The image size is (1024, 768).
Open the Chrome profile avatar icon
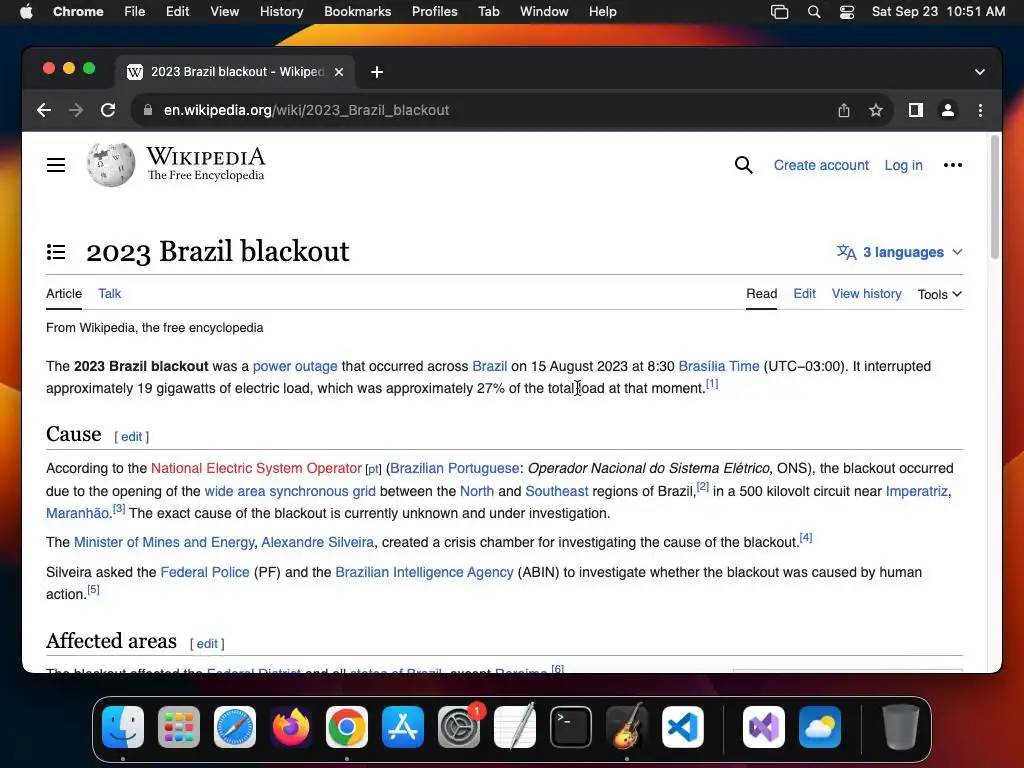click(x=948, y=110)
